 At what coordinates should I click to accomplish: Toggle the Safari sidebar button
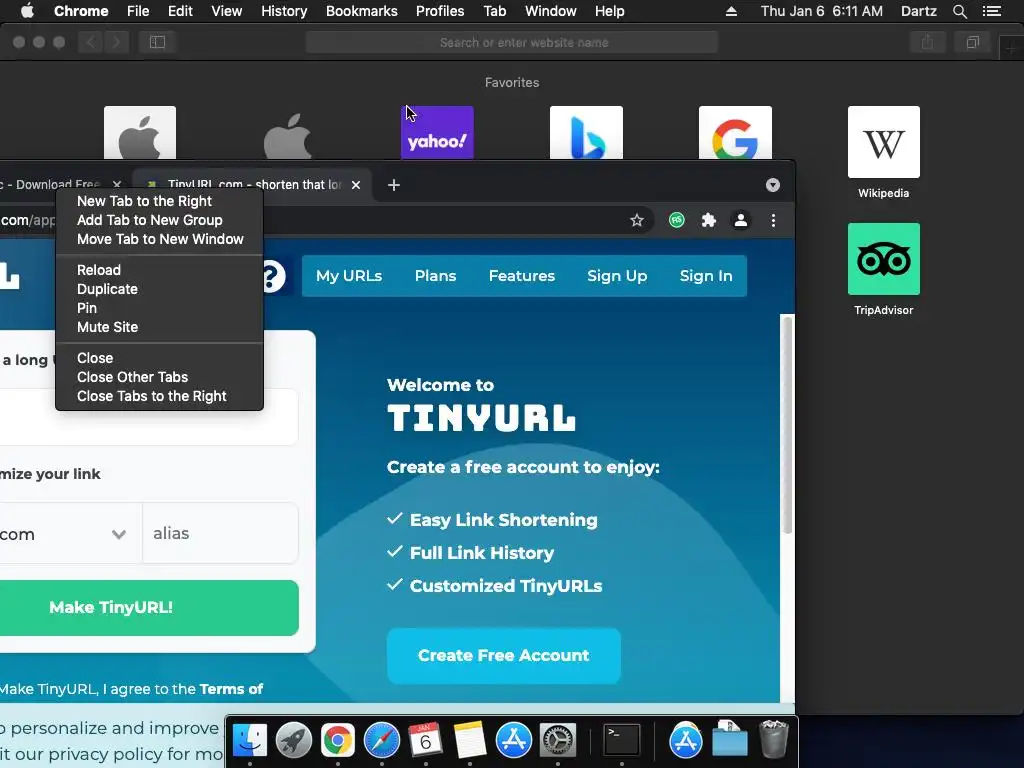(157, 42)
